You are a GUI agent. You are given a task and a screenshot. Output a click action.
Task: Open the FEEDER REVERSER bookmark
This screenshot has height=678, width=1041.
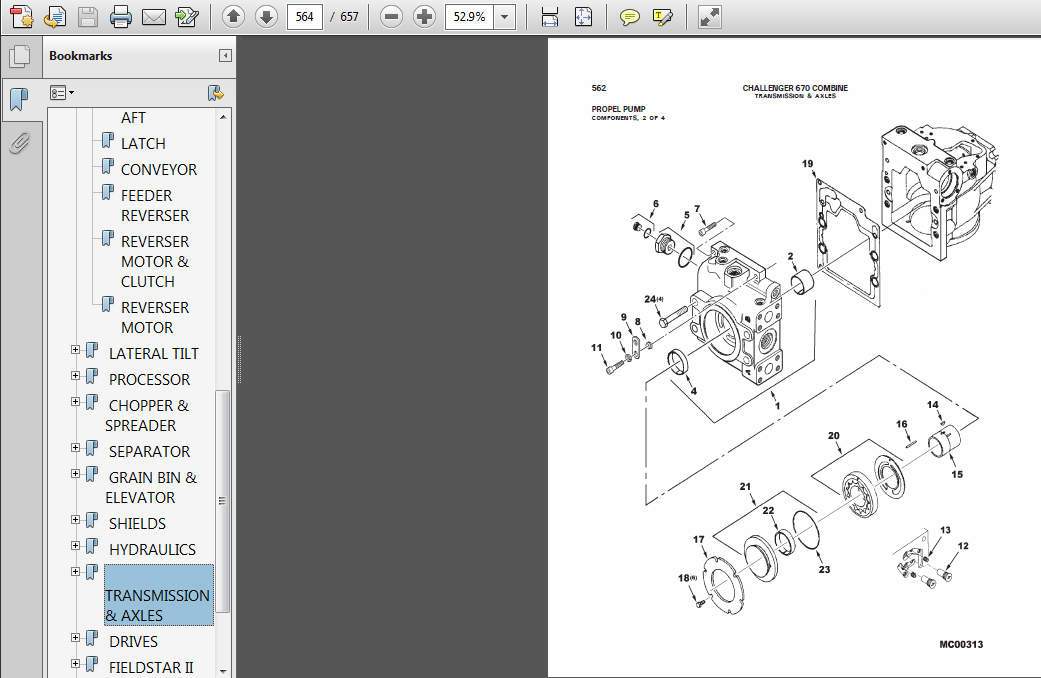point(155,206)
